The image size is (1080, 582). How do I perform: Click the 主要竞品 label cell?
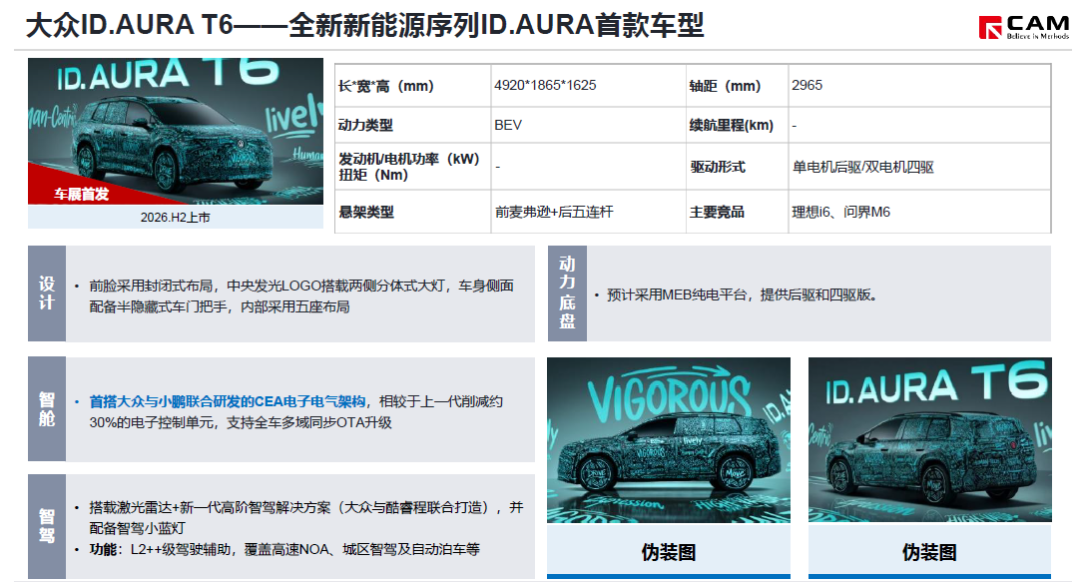pos(737,212)
